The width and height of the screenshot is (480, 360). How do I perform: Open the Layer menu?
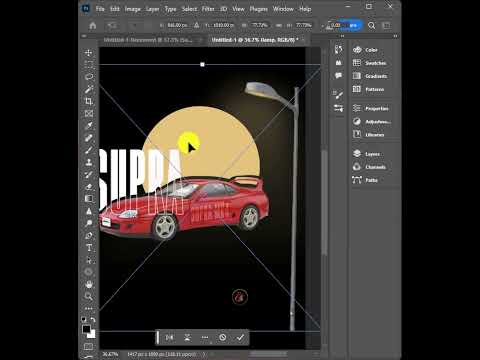point(152,9)
